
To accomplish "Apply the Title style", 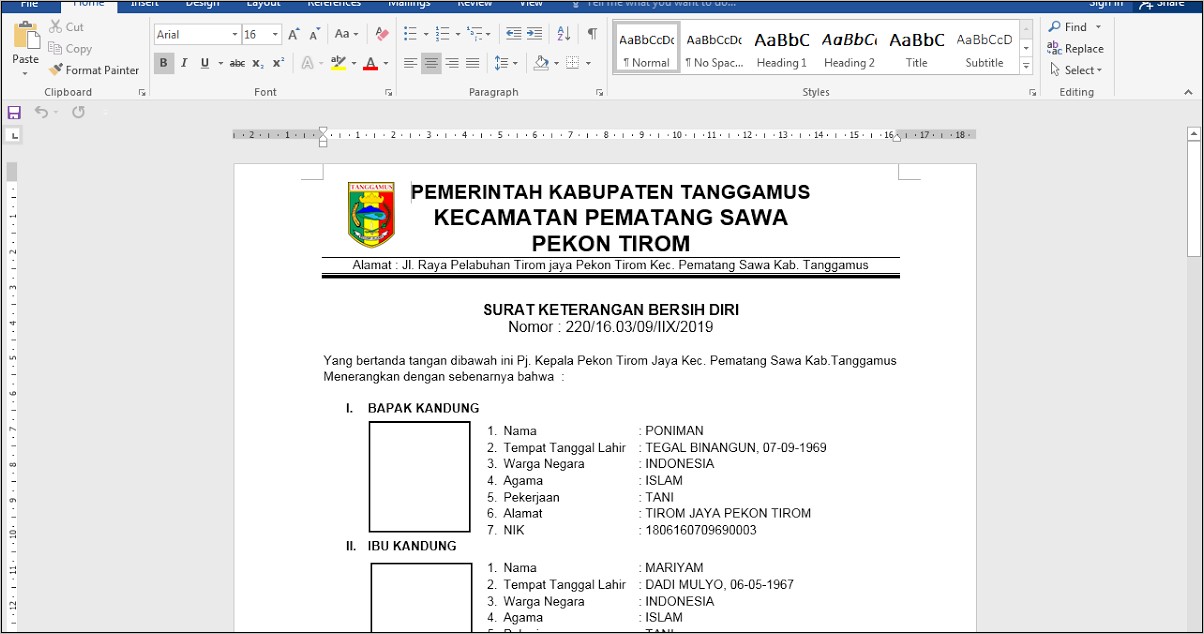I will pyautogui.click(x=917, y=48).
